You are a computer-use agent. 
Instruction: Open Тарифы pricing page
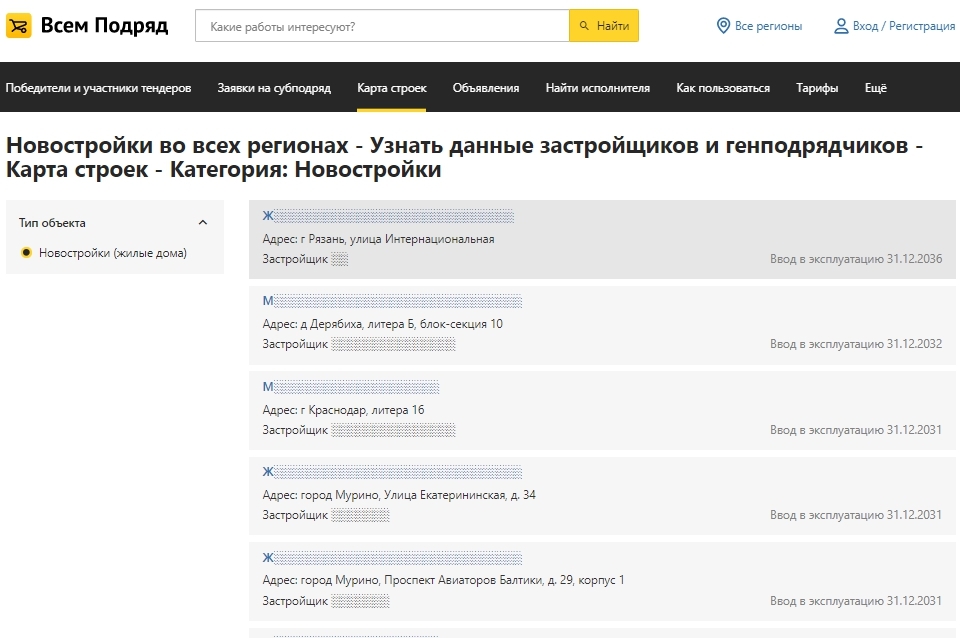(x=817, y=88)
